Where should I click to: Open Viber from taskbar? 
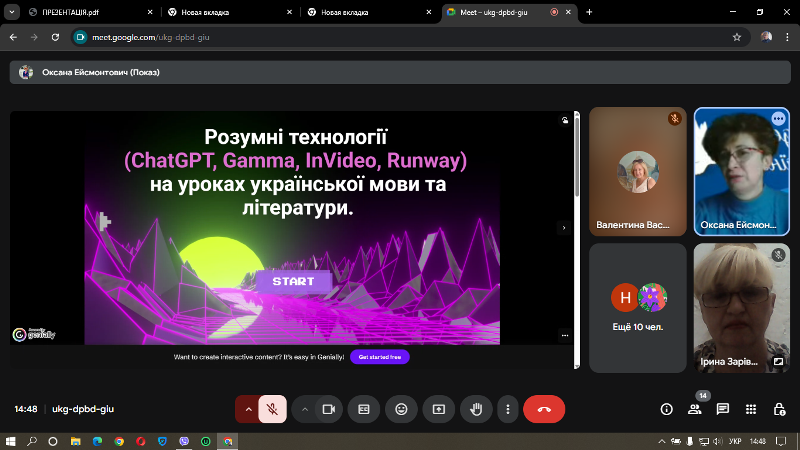point(184,441)
